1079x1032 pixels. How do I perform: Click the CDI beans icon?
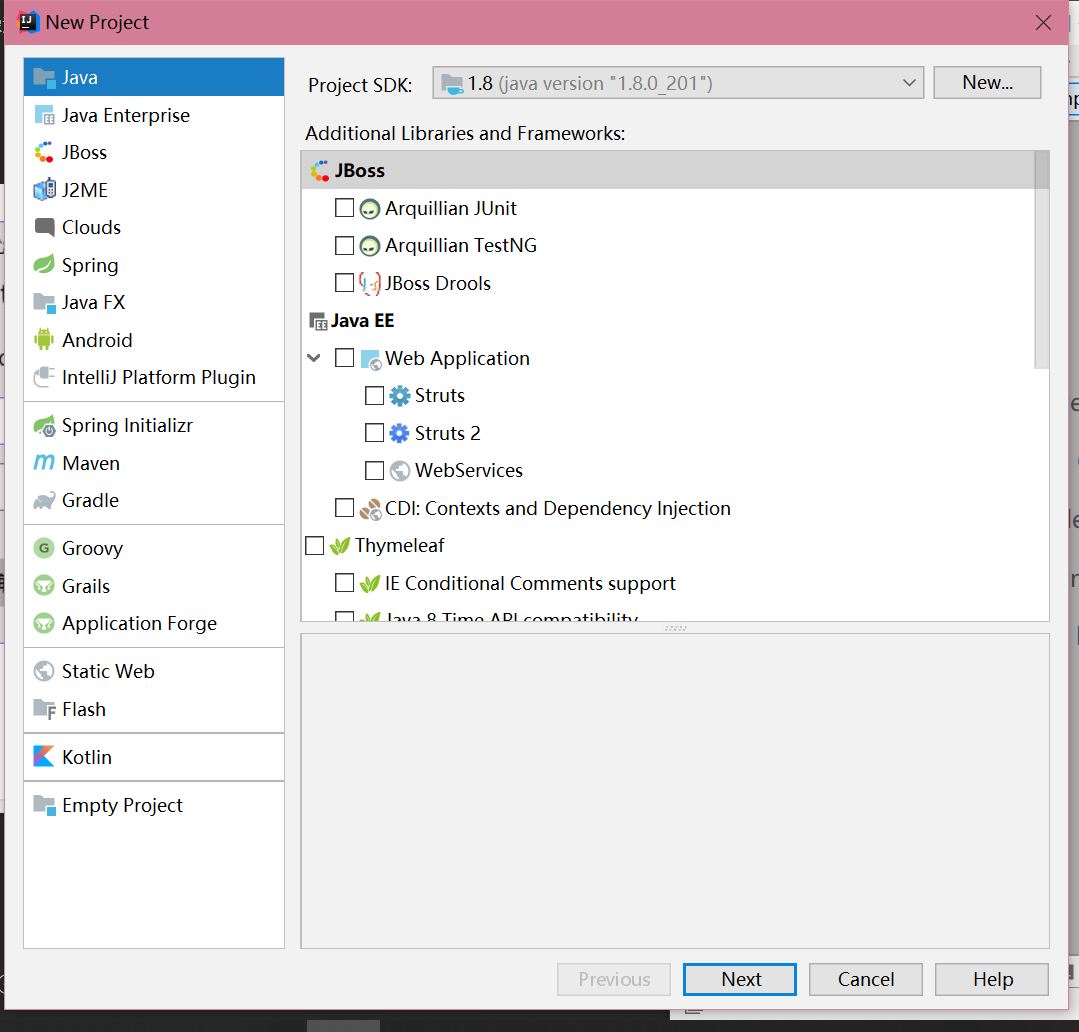pyautogui.click(x=370, y=509)
